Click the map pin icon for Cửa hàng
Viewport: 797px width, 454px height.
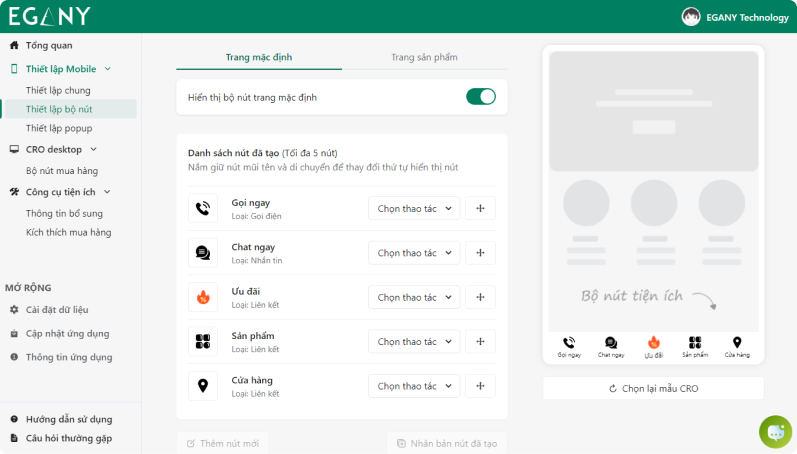(x=203, y=386)
